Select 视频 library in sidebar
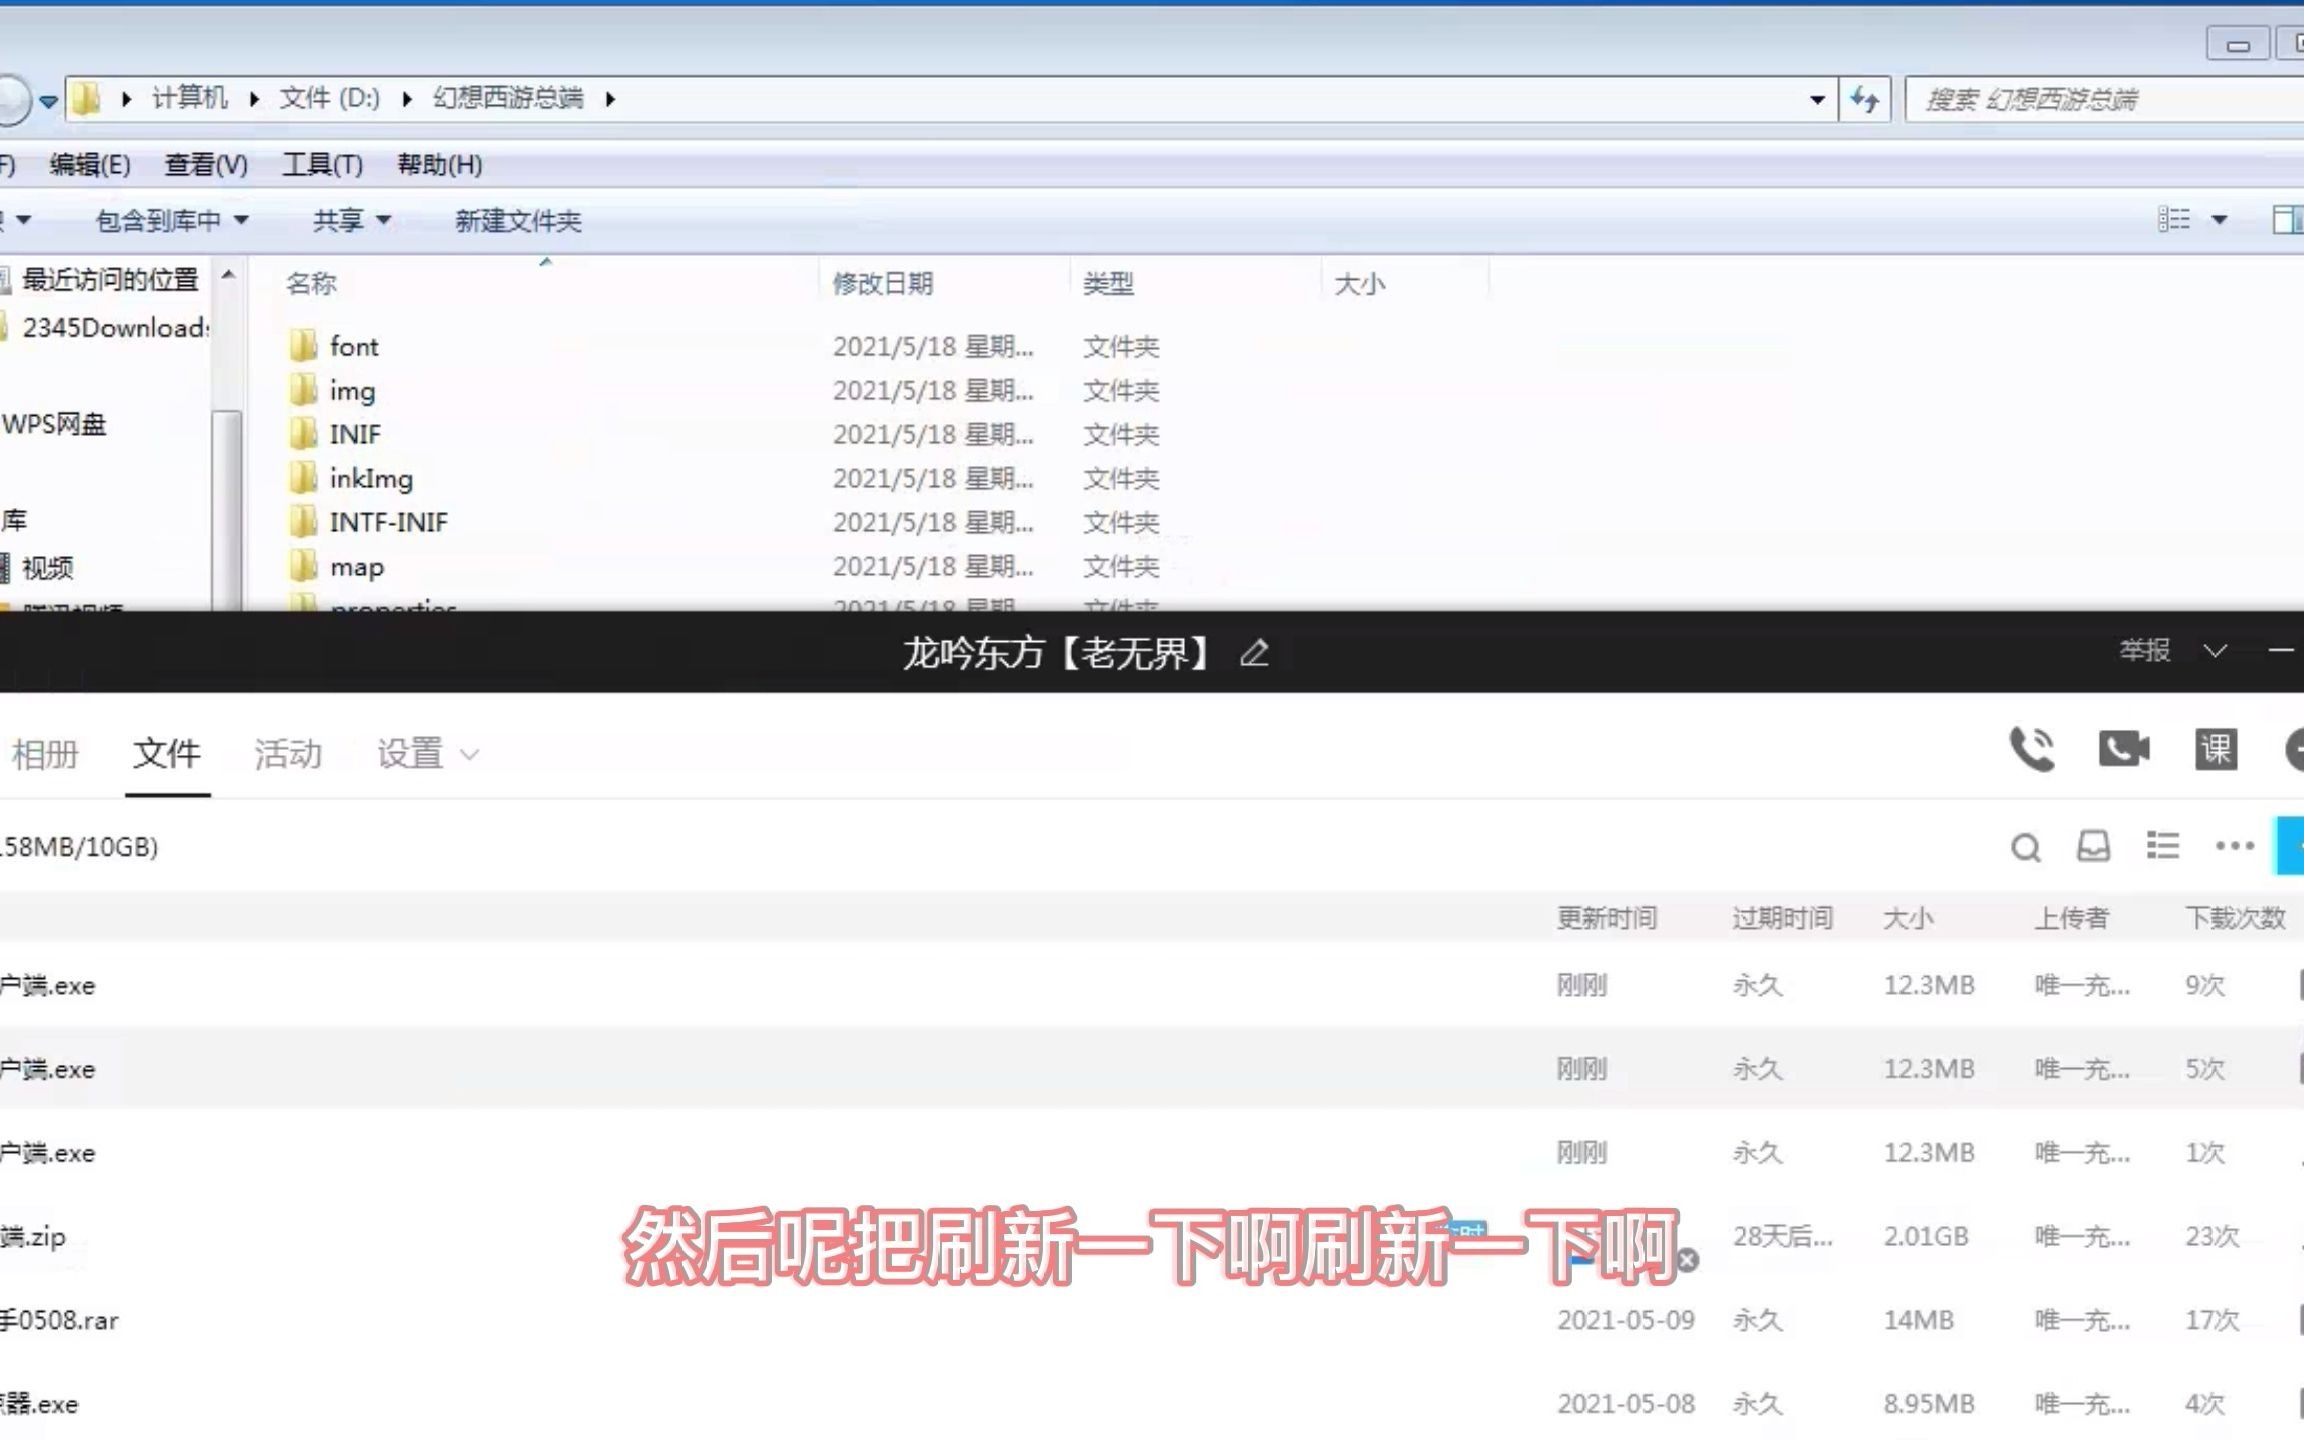The image size is (2304, 1440). pos(47,568)
